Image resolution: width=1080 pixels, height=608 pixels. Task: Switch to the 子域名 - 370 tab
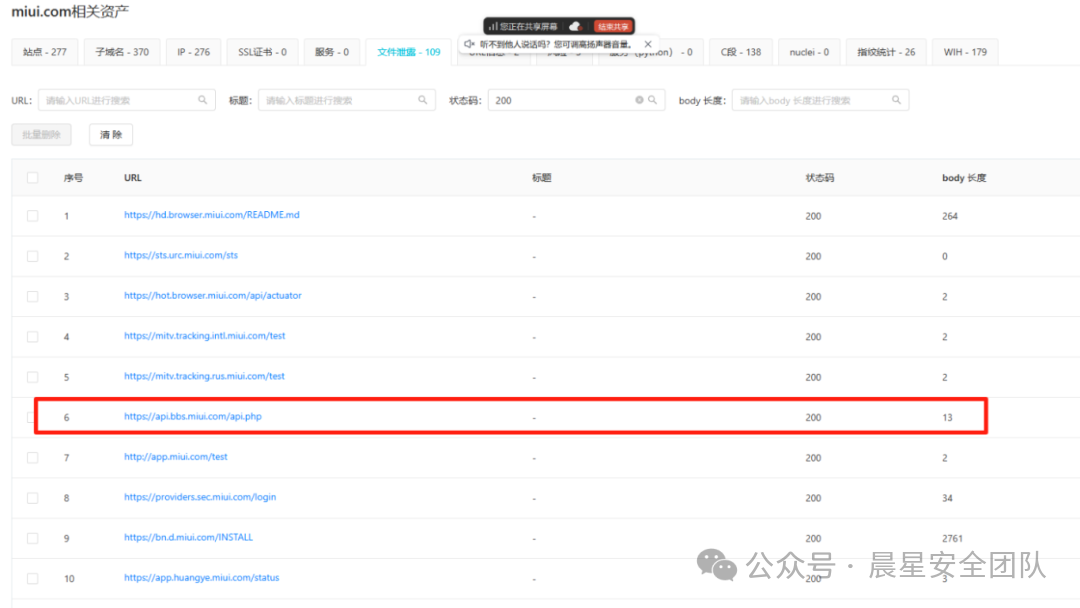coord(122,52)
